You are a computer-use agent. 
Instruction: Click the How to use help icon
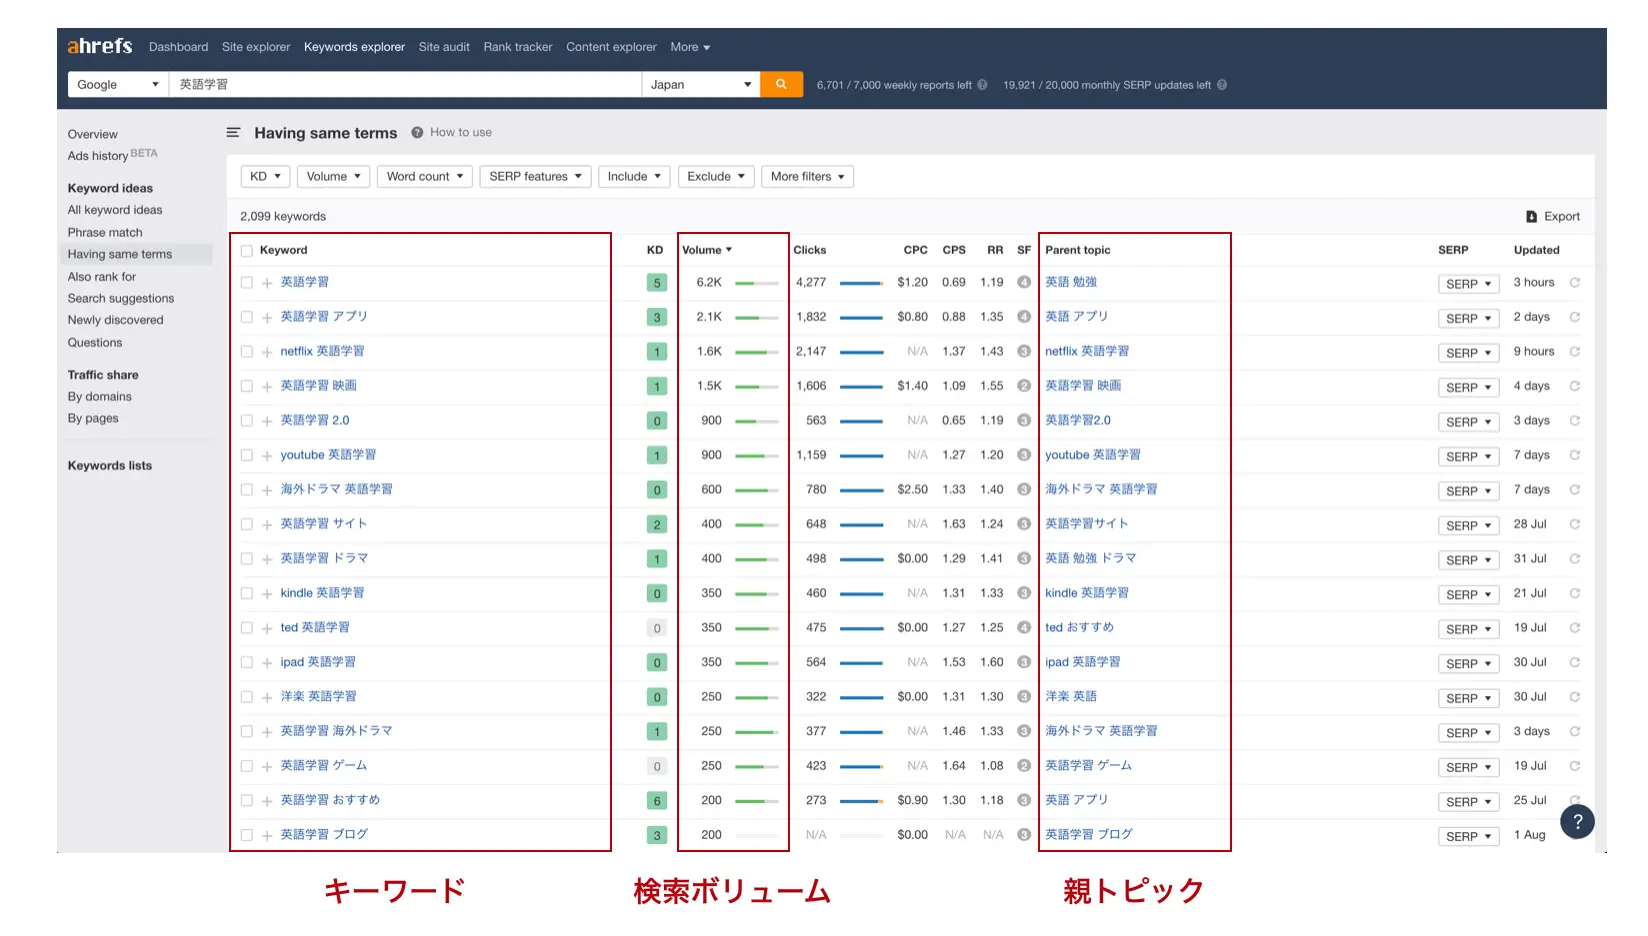tap(415, 131)
